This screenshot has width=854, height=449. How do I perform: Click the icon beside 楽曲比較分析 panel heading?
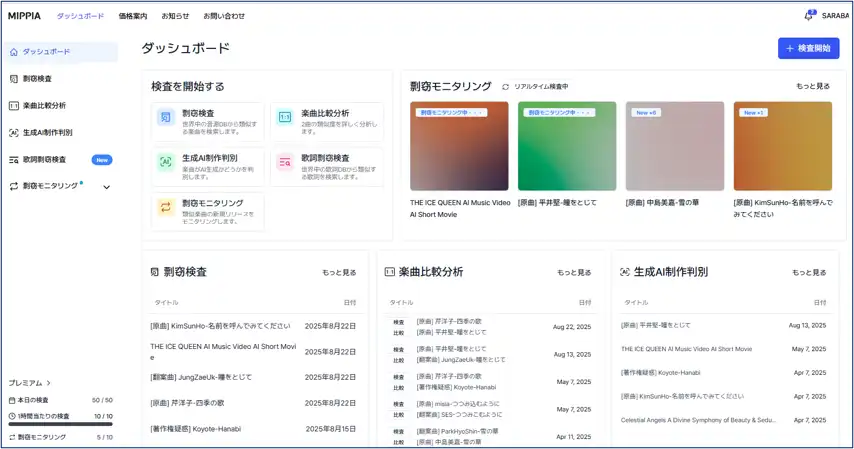click(389, 272)
